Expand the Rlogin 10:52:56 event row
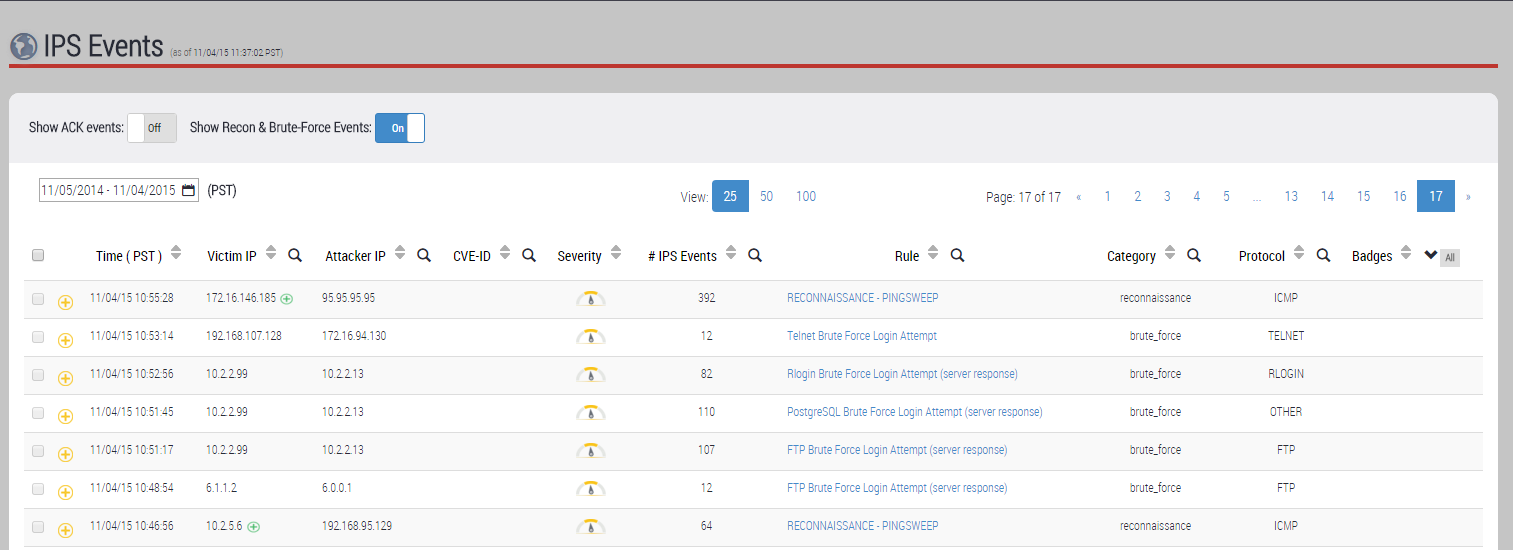This screenshot has height=550, width=1513. [66, 378]
